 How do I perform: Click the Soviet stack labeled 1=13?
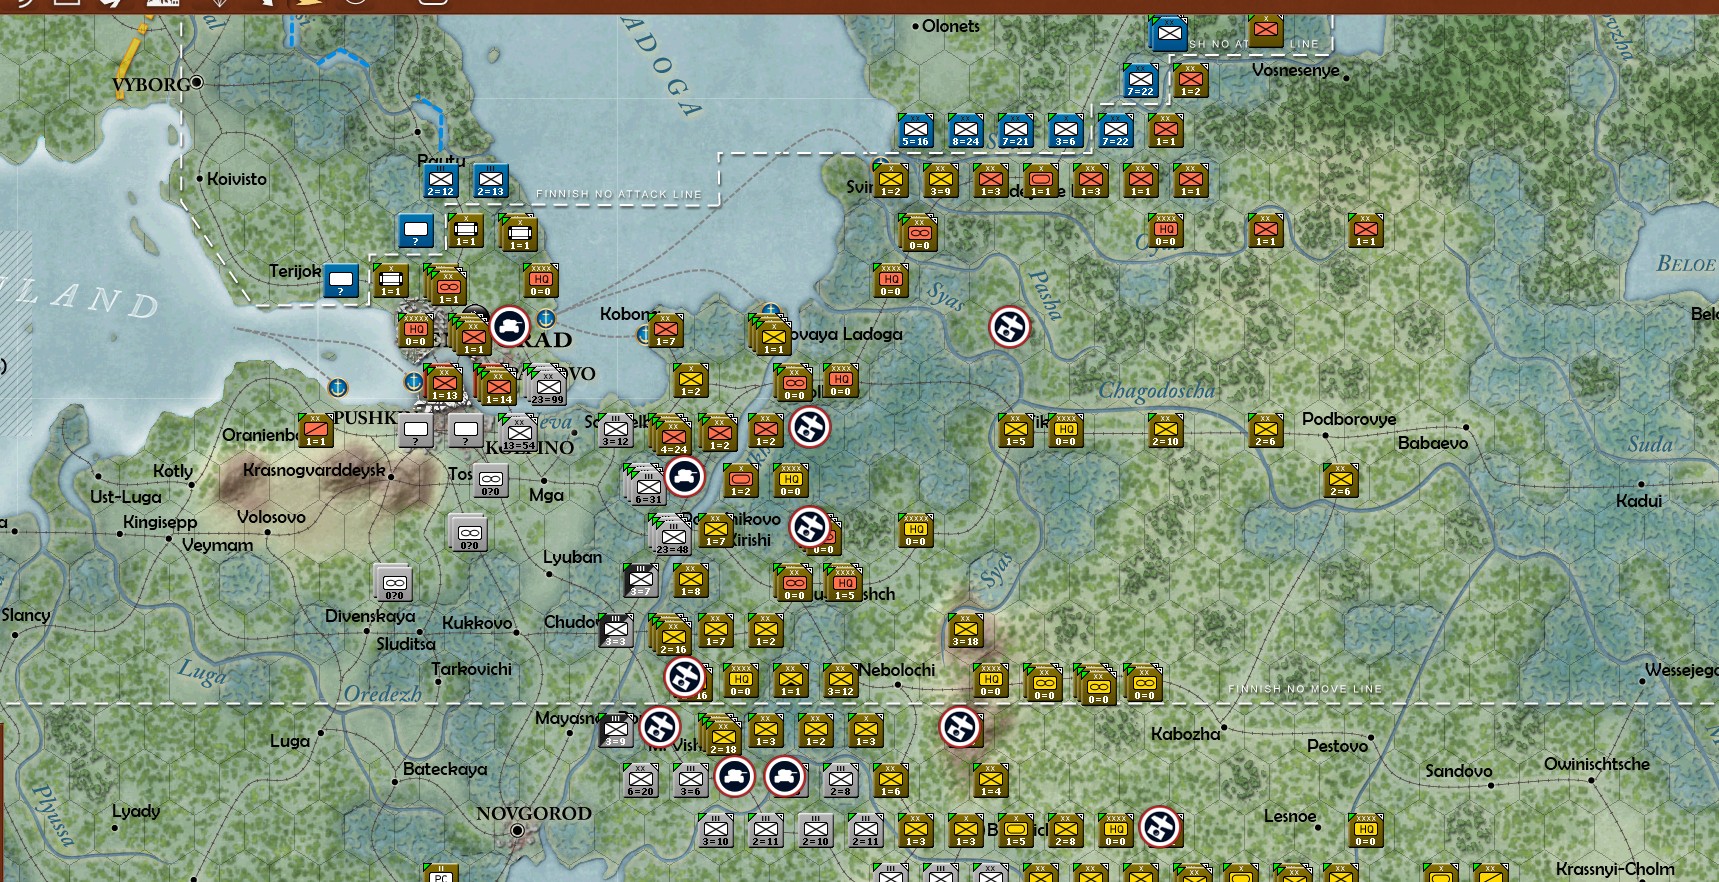pos(445,384)
